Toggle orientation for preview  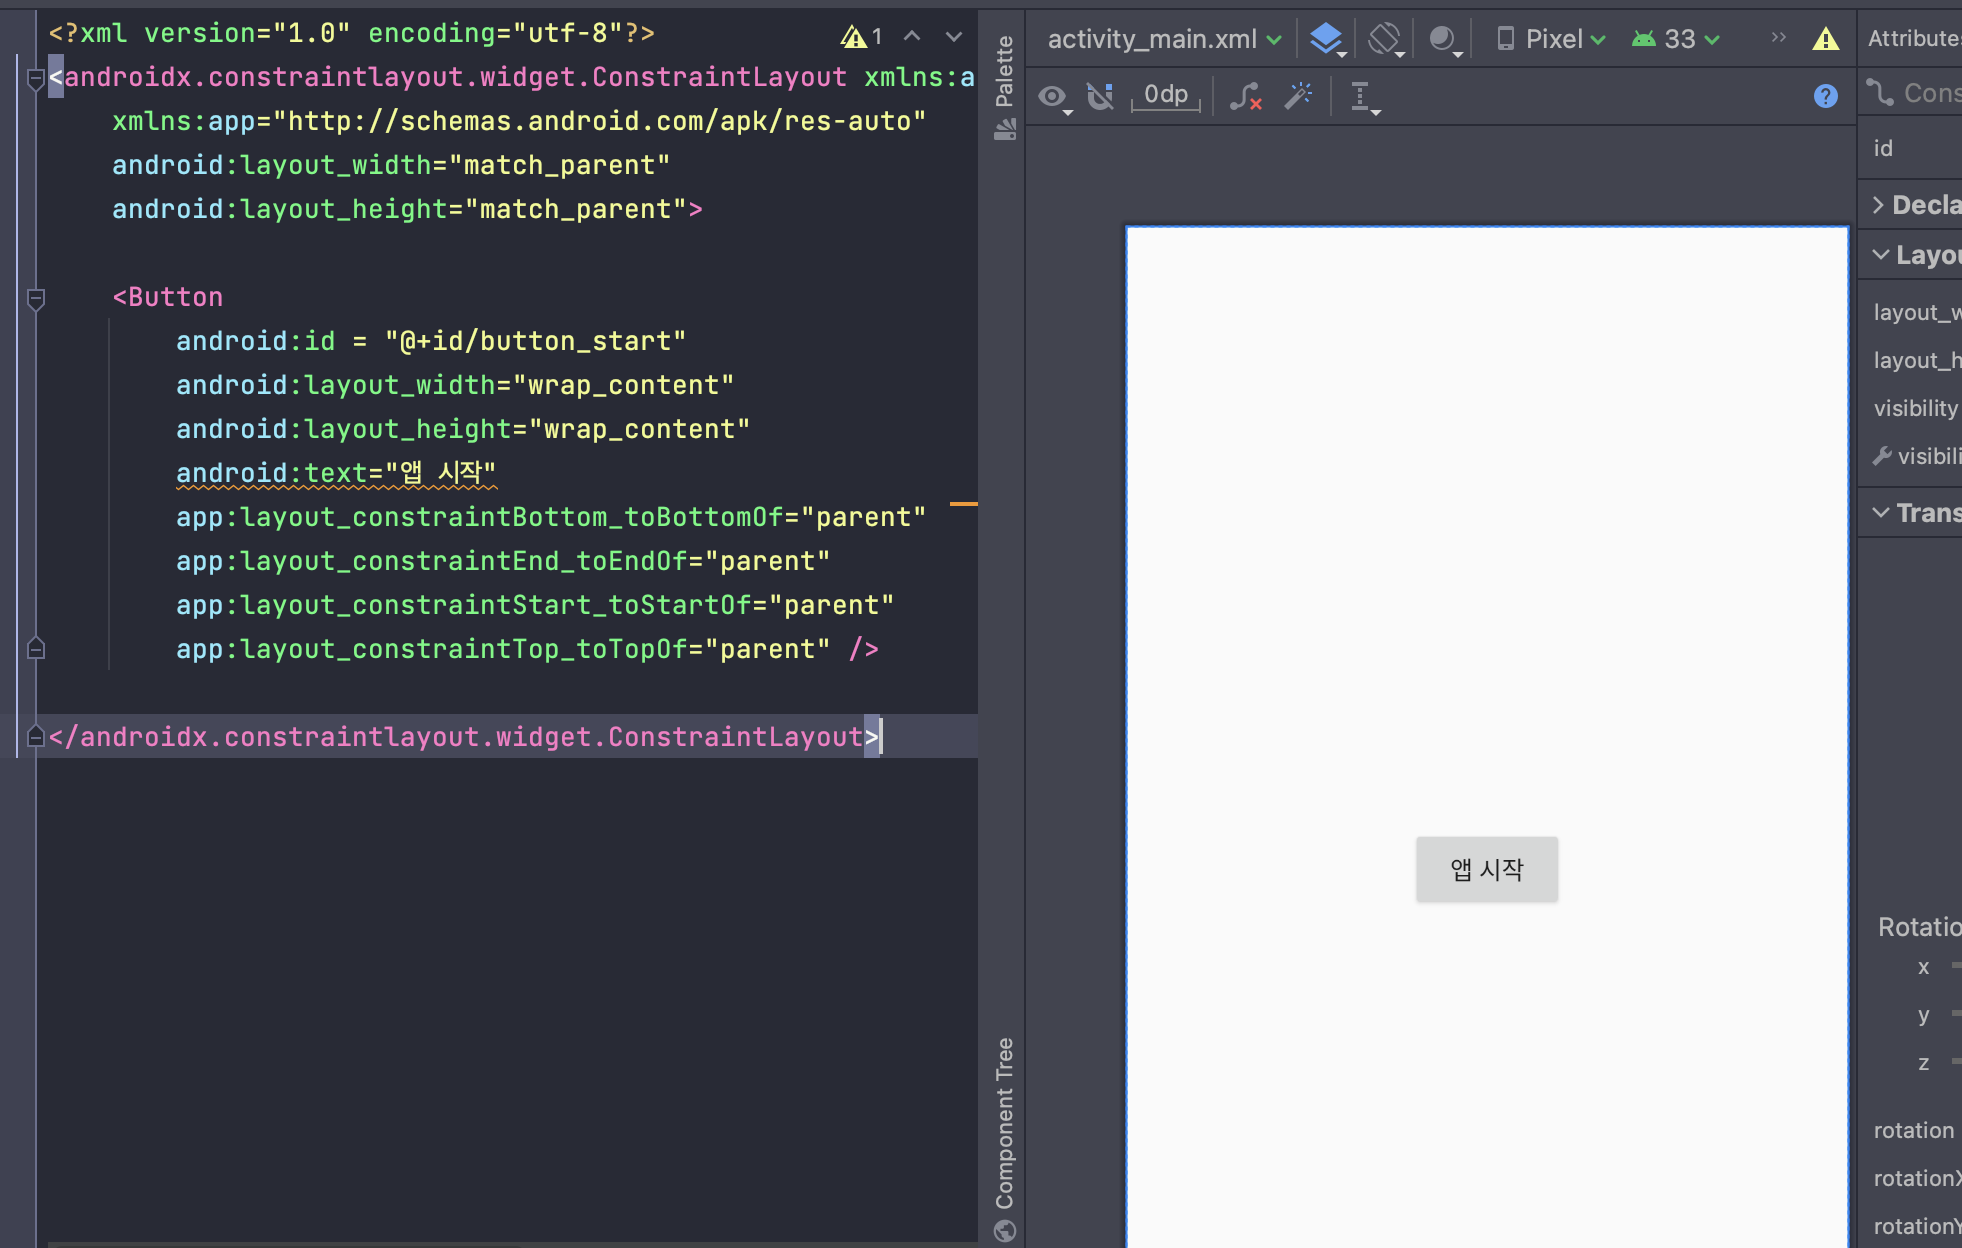tap(1385, 39)
